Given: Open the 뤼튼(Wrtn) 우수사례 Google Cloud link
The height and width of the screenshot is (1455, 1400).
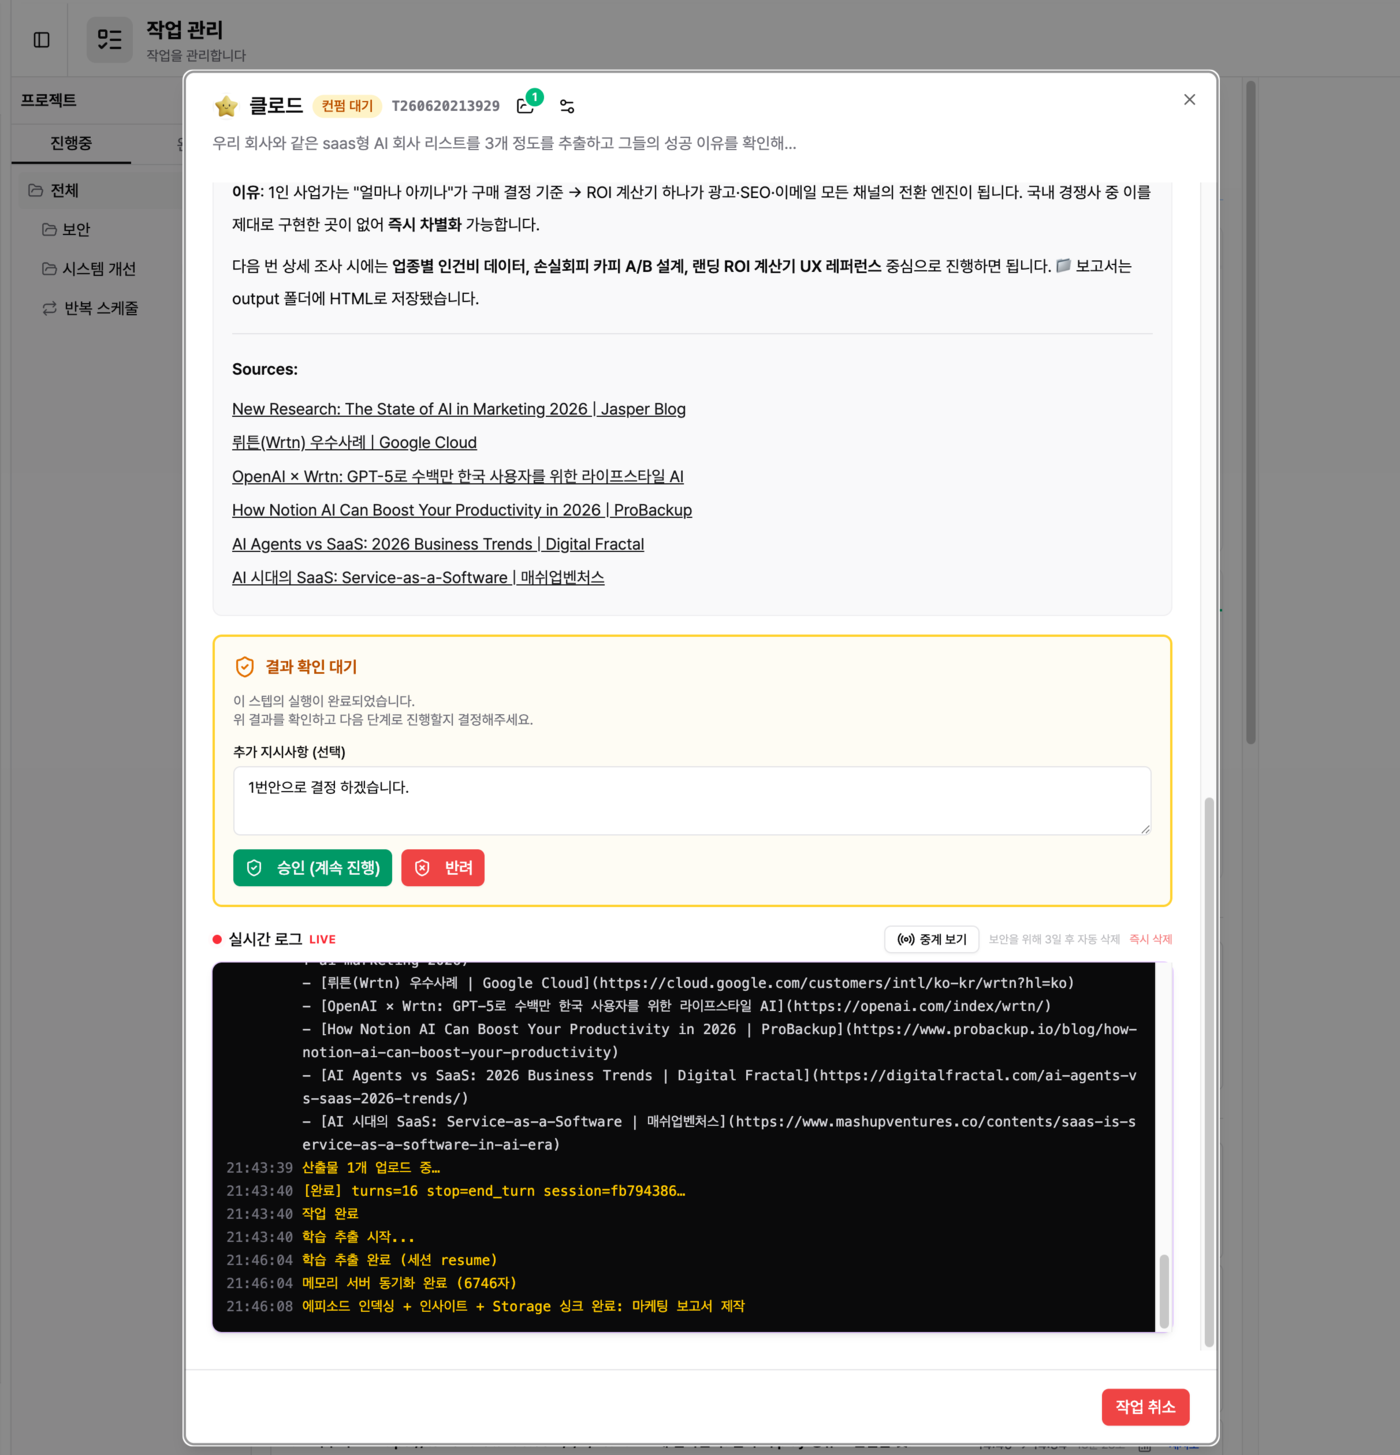Looking at the screenshot, I should click(x=354, y=442).
